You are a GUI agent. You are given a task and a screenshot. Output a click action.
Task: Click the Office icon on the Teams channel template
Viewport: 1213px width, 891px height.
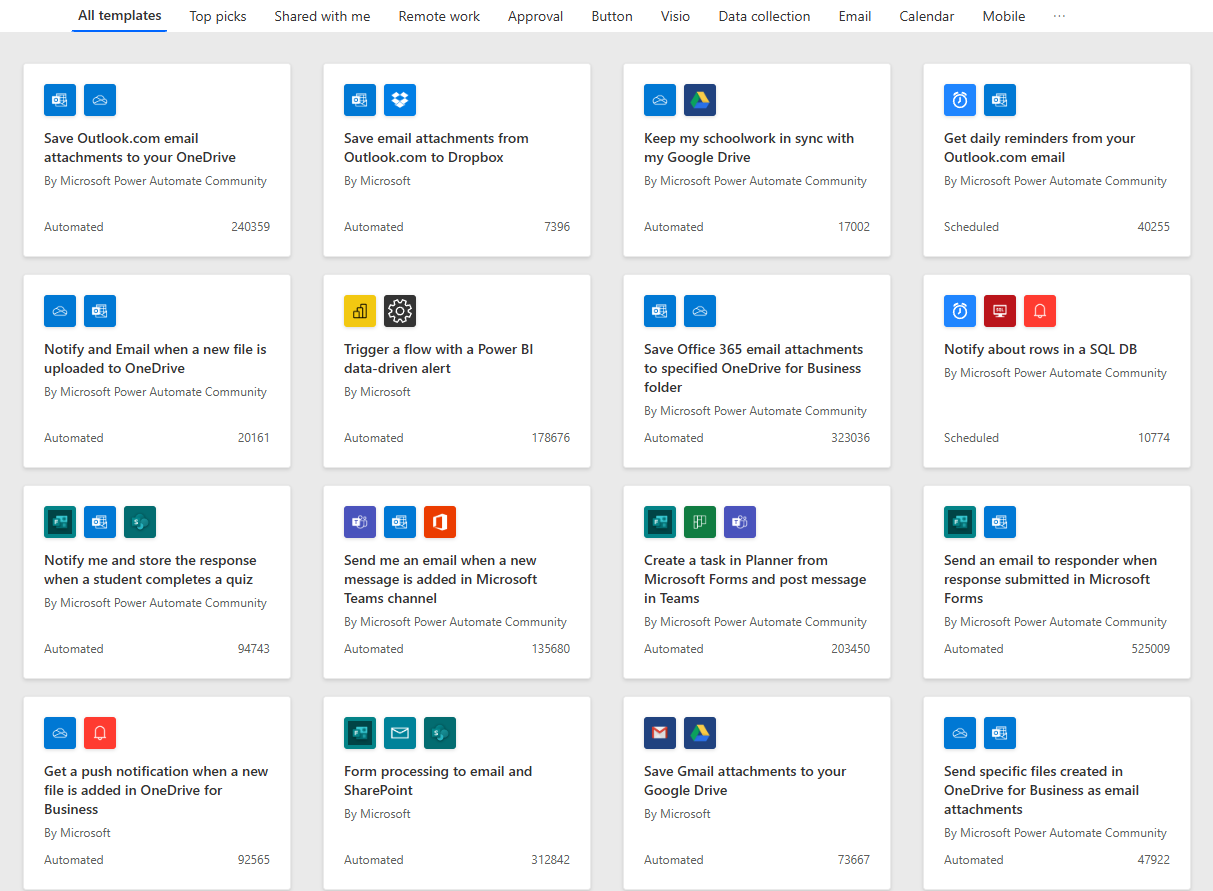(x=440, y=522)
